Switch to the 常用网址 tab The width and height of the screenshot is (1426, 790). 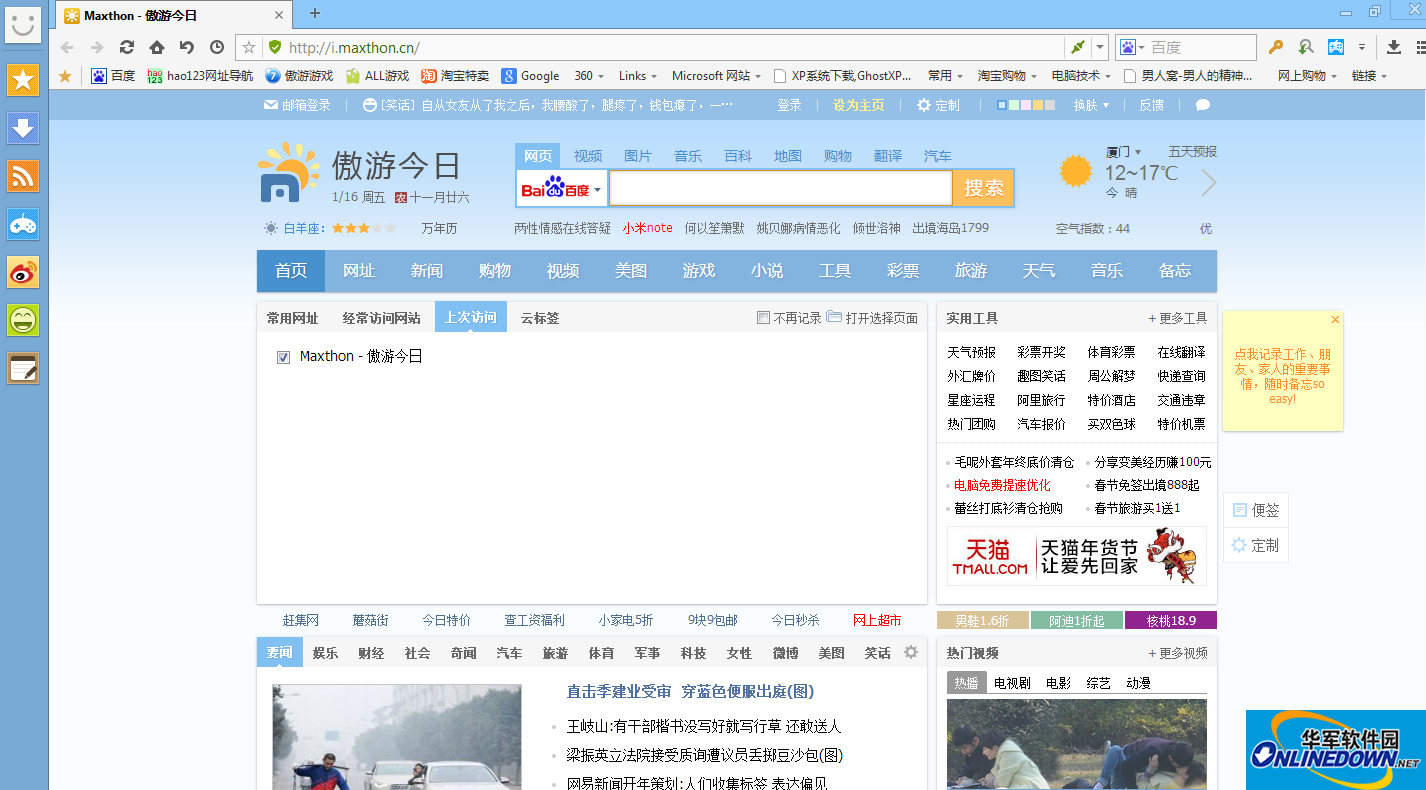292,318
